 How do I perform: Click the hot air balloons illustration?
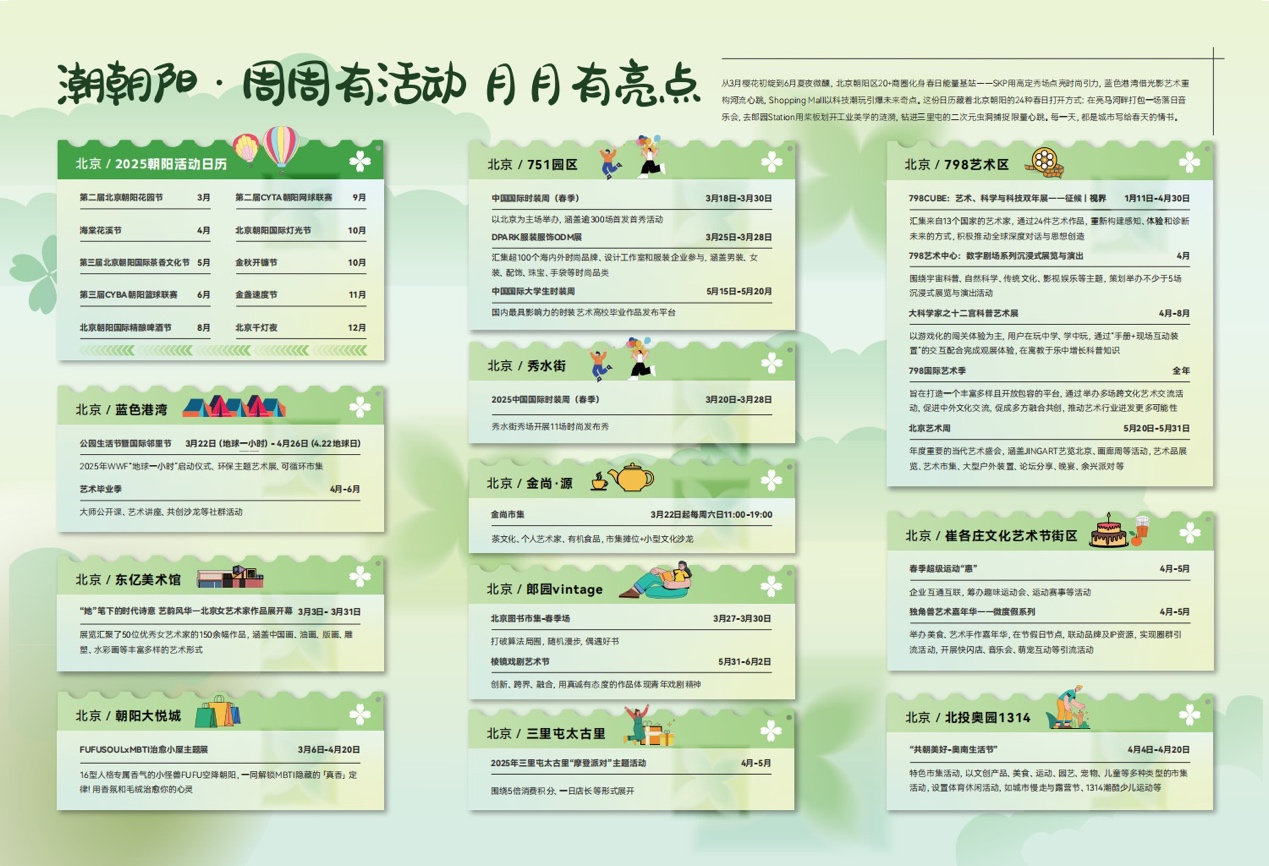266,150
